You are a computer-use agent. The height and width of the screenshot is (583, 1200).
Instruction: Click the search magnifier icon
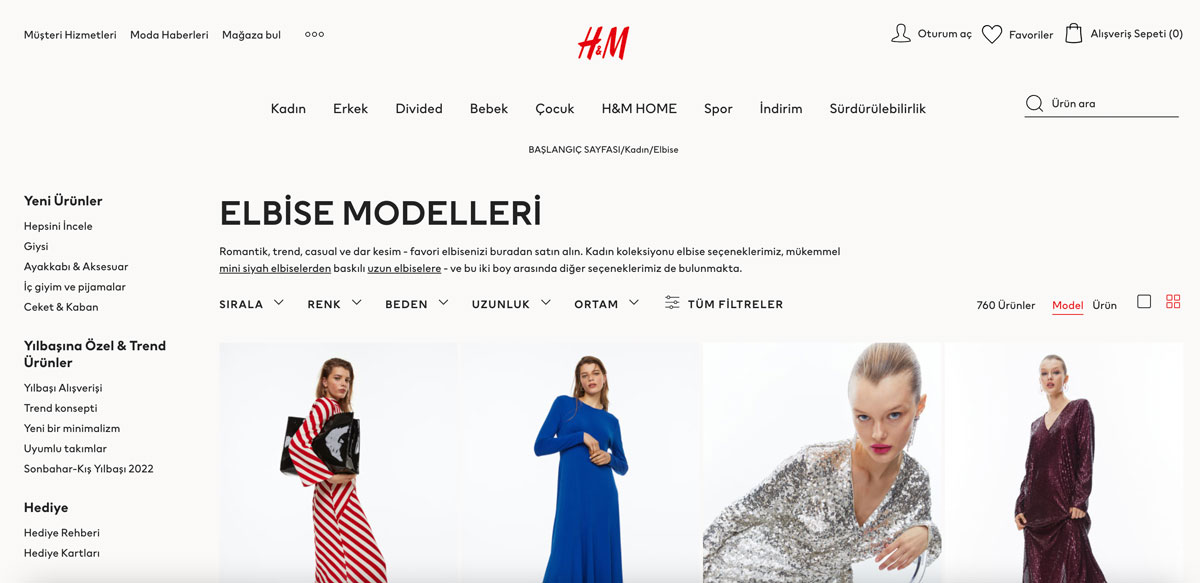(x=1035, y=103)
